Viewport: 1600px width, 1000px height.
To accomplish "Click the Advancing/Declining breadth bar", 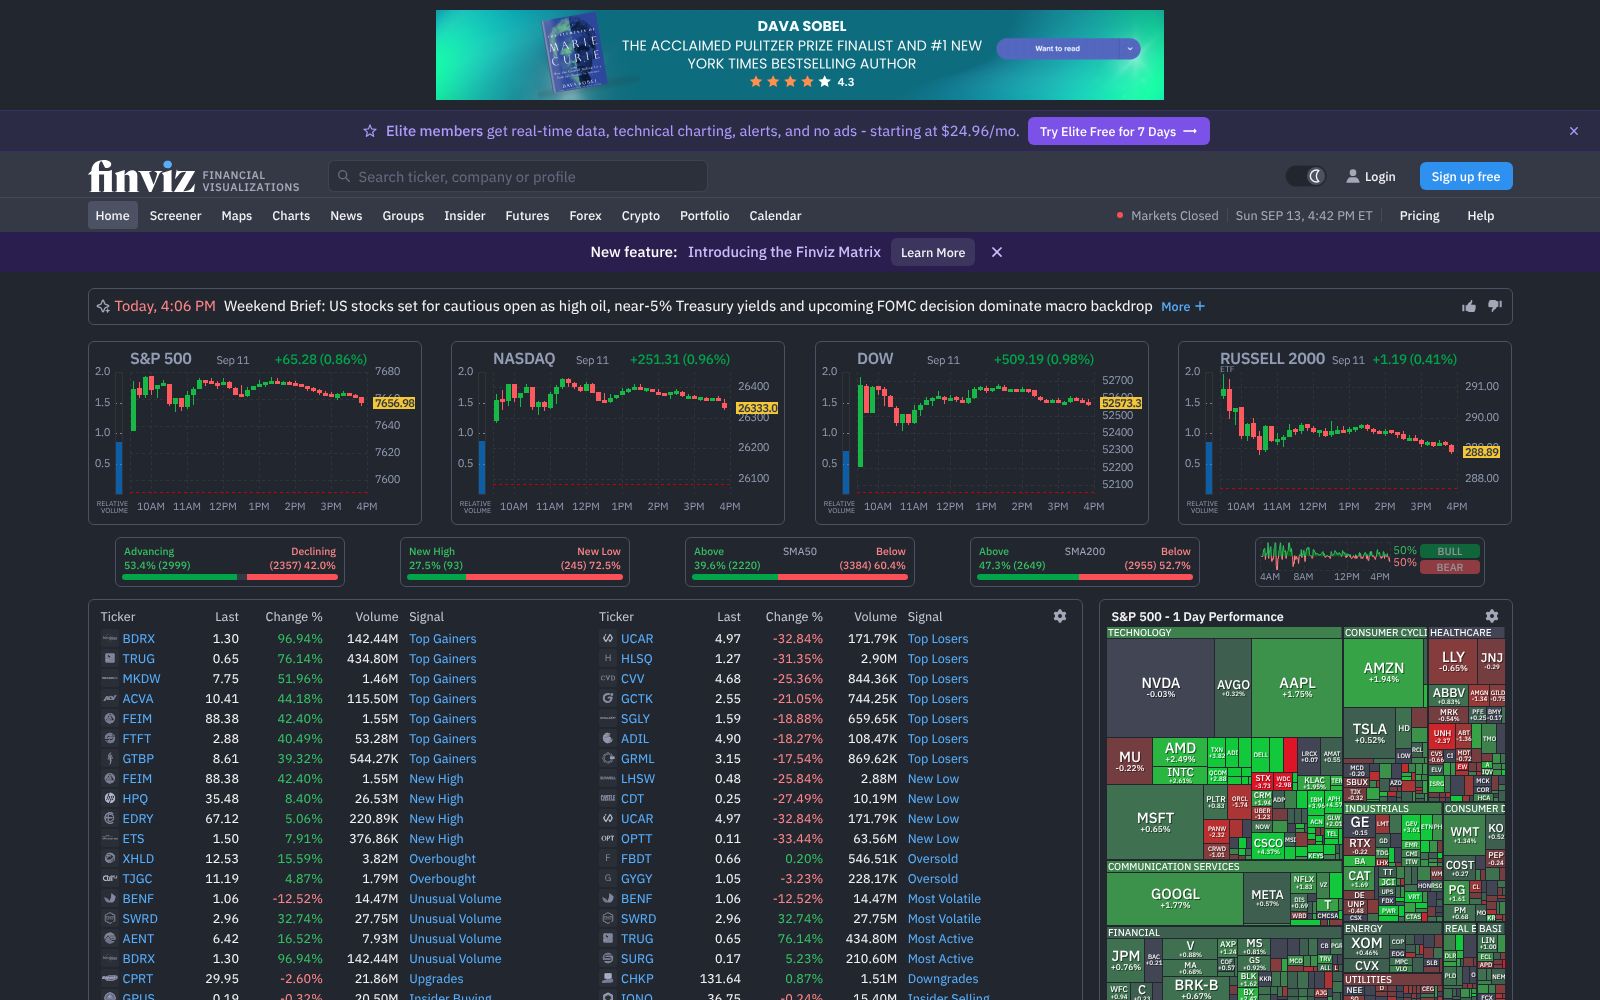I will [230, 562].
